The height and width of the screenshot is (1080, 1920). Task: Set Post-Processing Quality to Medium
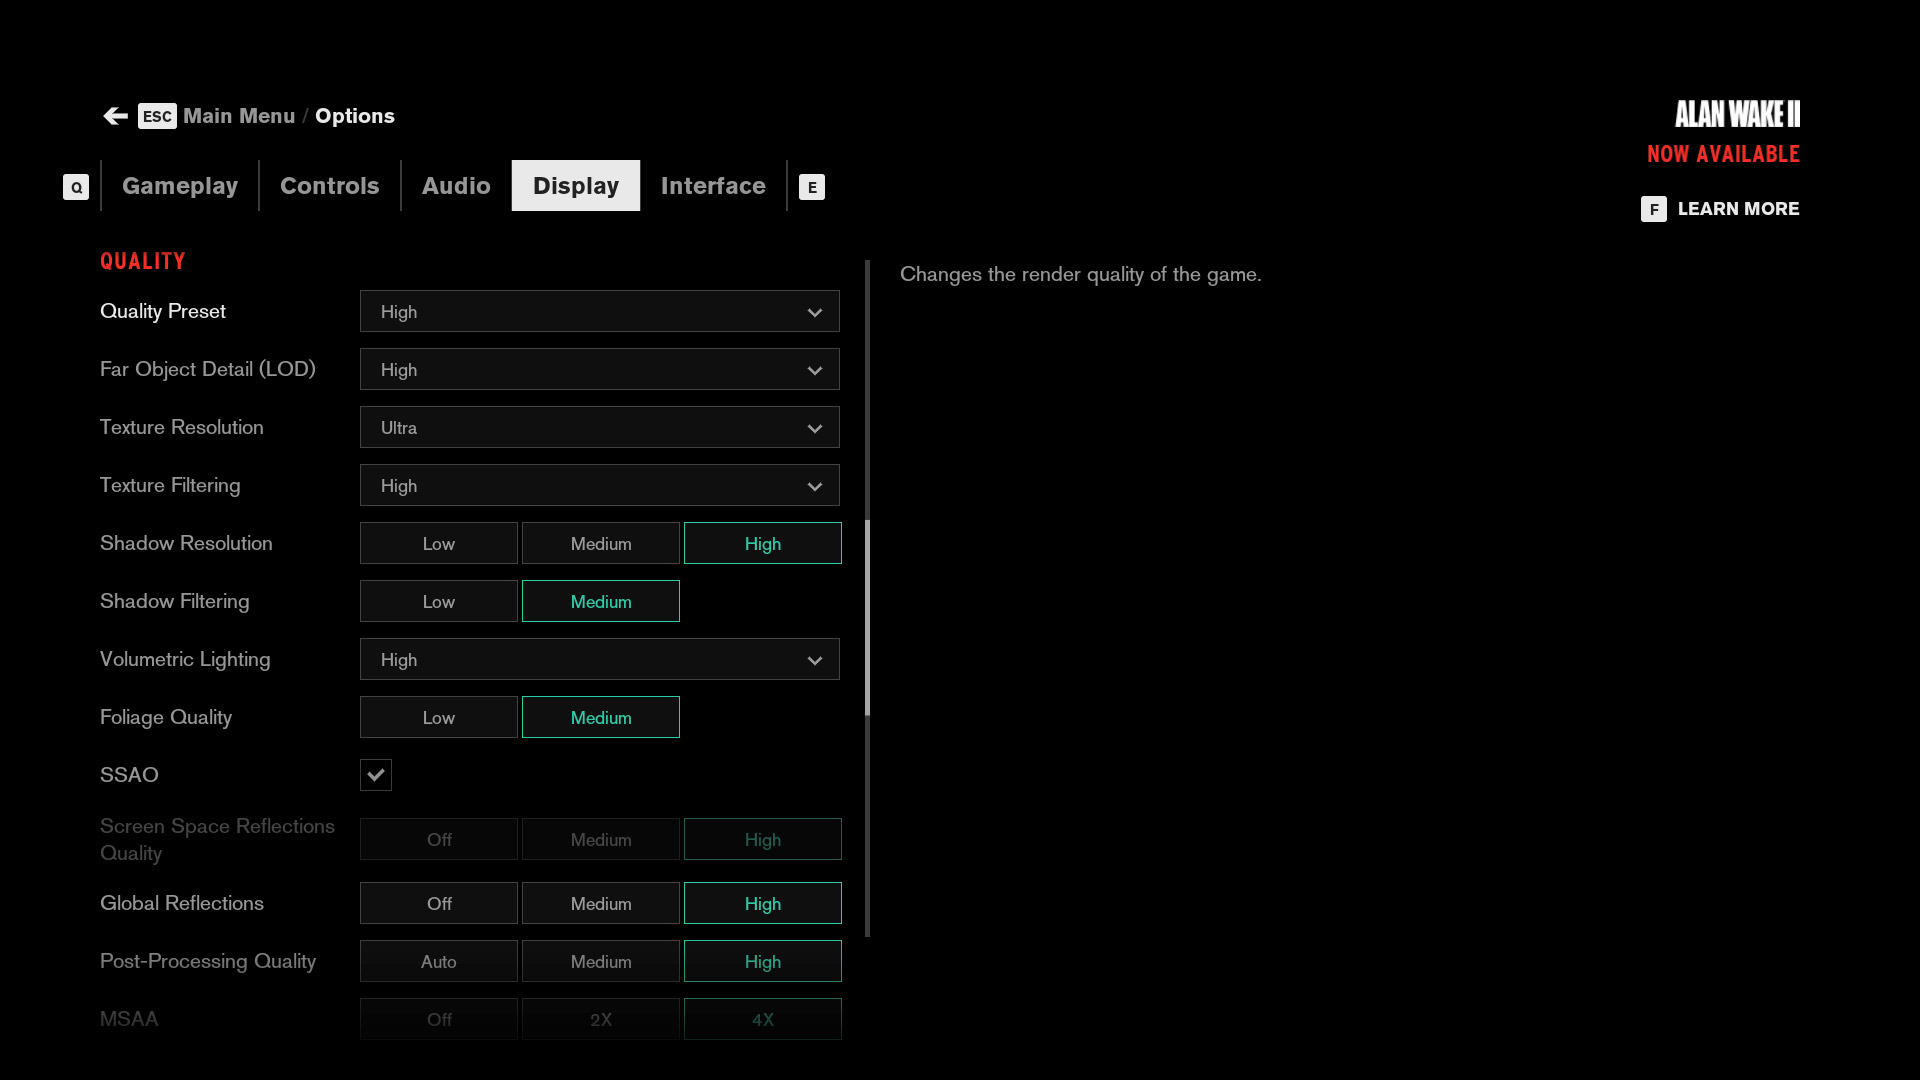point(601,961)
